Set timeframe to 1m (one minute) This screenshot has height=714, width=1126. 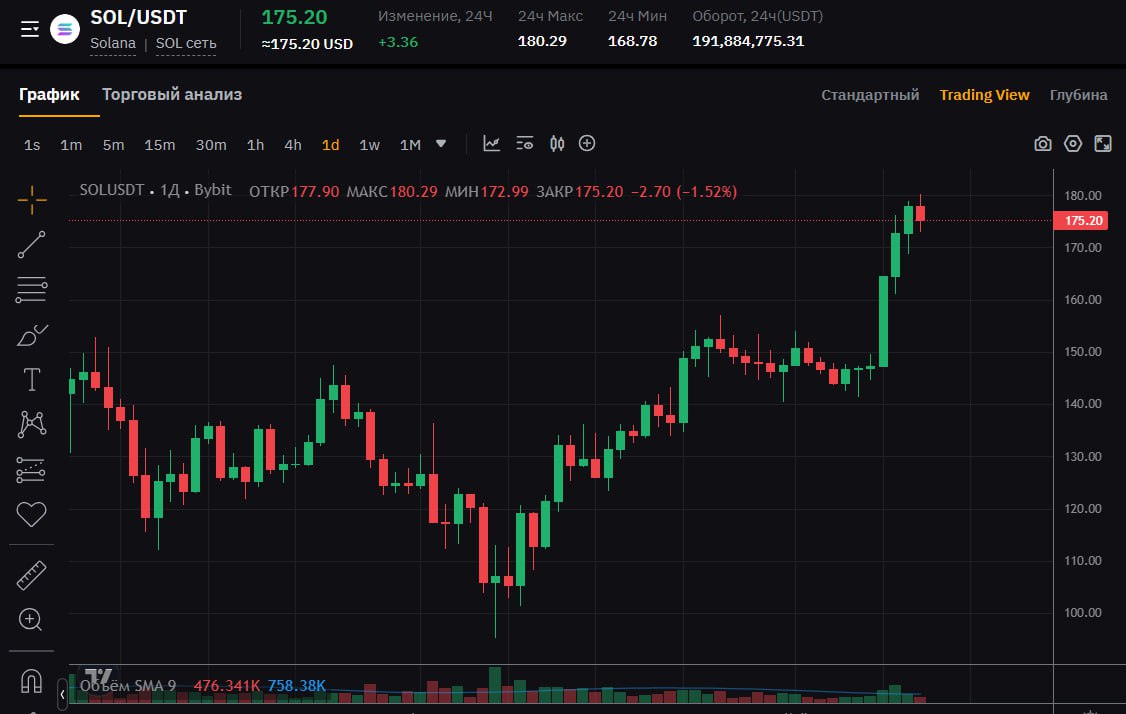[x=71, y=144]
